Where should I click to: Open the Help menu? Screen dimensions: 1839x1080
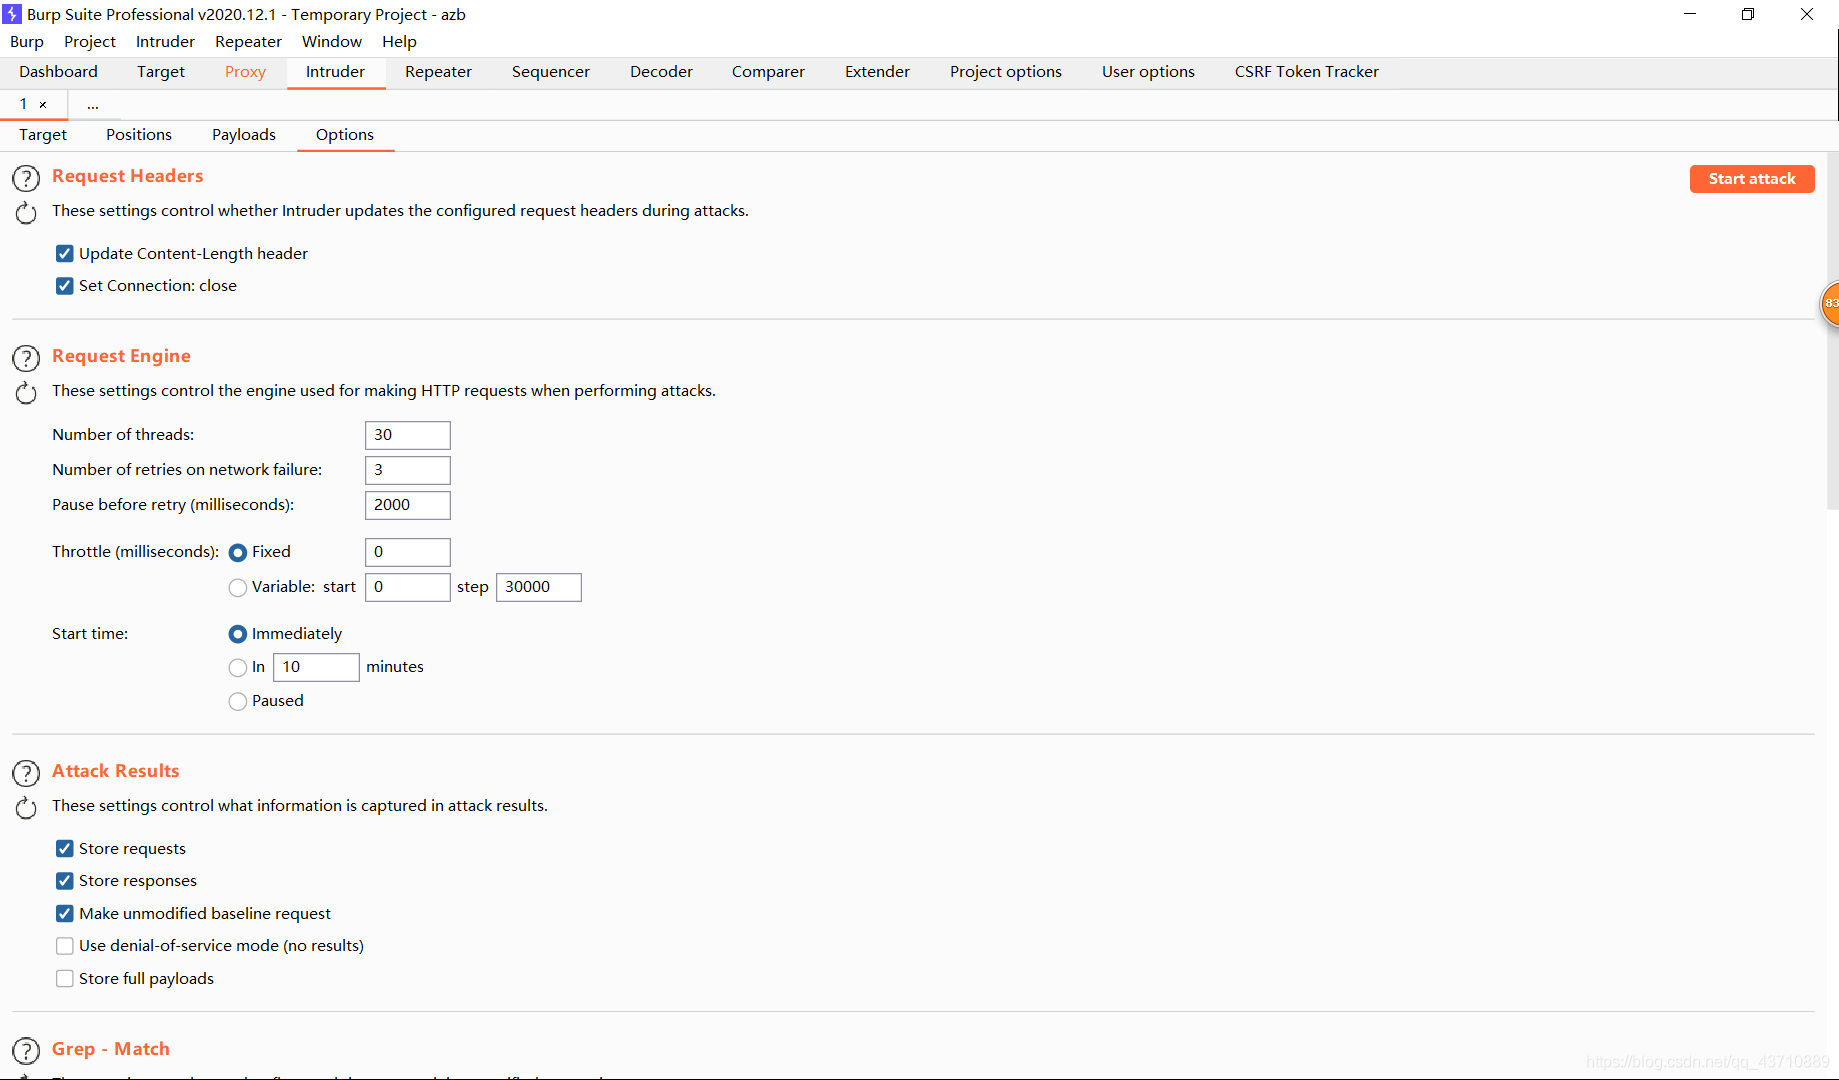tap(399, 41)
